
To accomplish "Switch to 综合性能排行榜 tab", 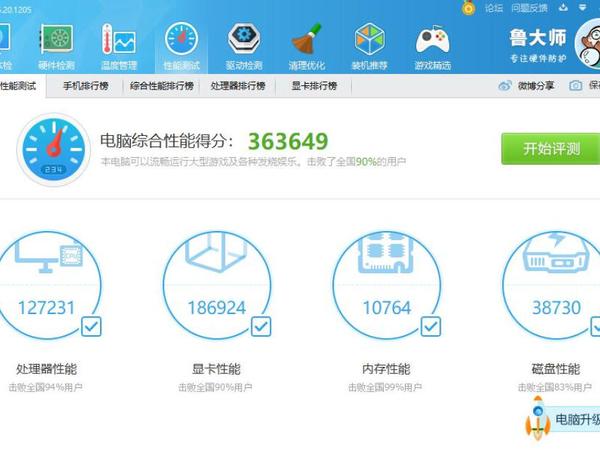I will pos(161,86).
